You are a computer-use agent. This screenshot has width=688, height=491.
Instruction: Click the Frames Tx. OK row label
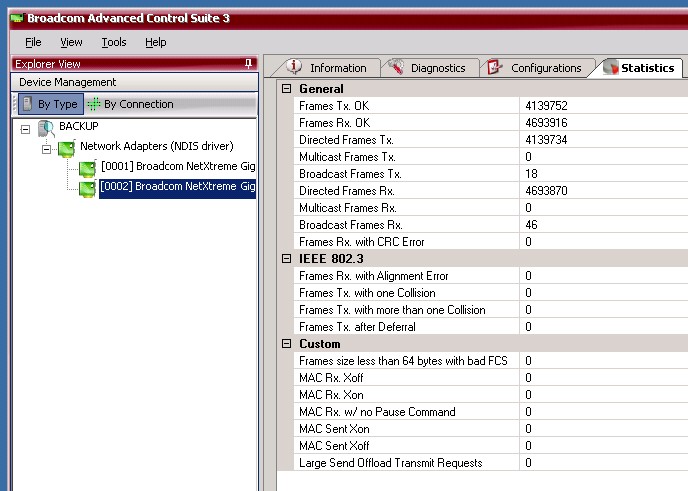point(334,106)
